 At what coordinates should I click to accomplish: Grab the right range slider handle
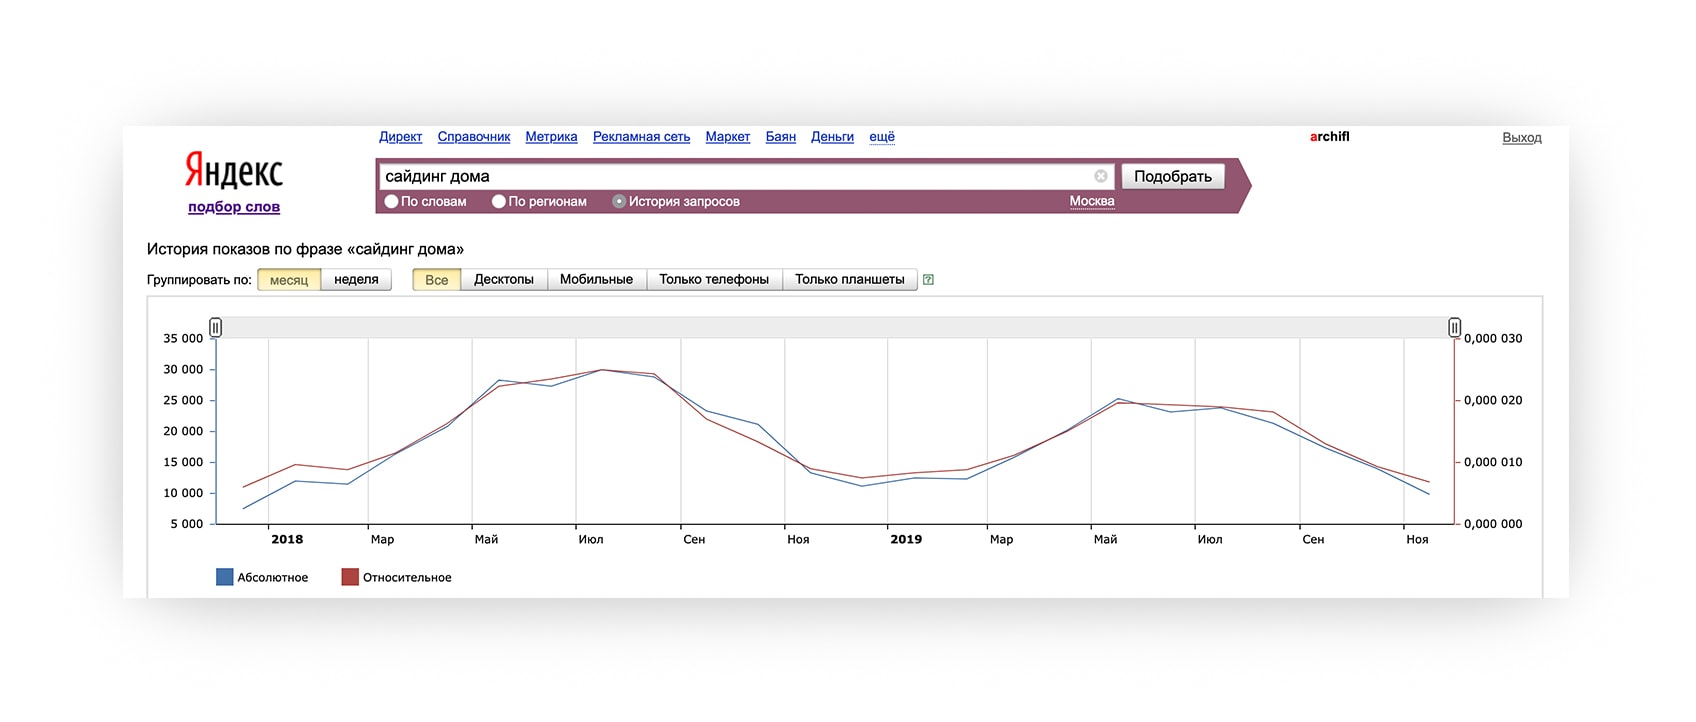click(1455, 327)
